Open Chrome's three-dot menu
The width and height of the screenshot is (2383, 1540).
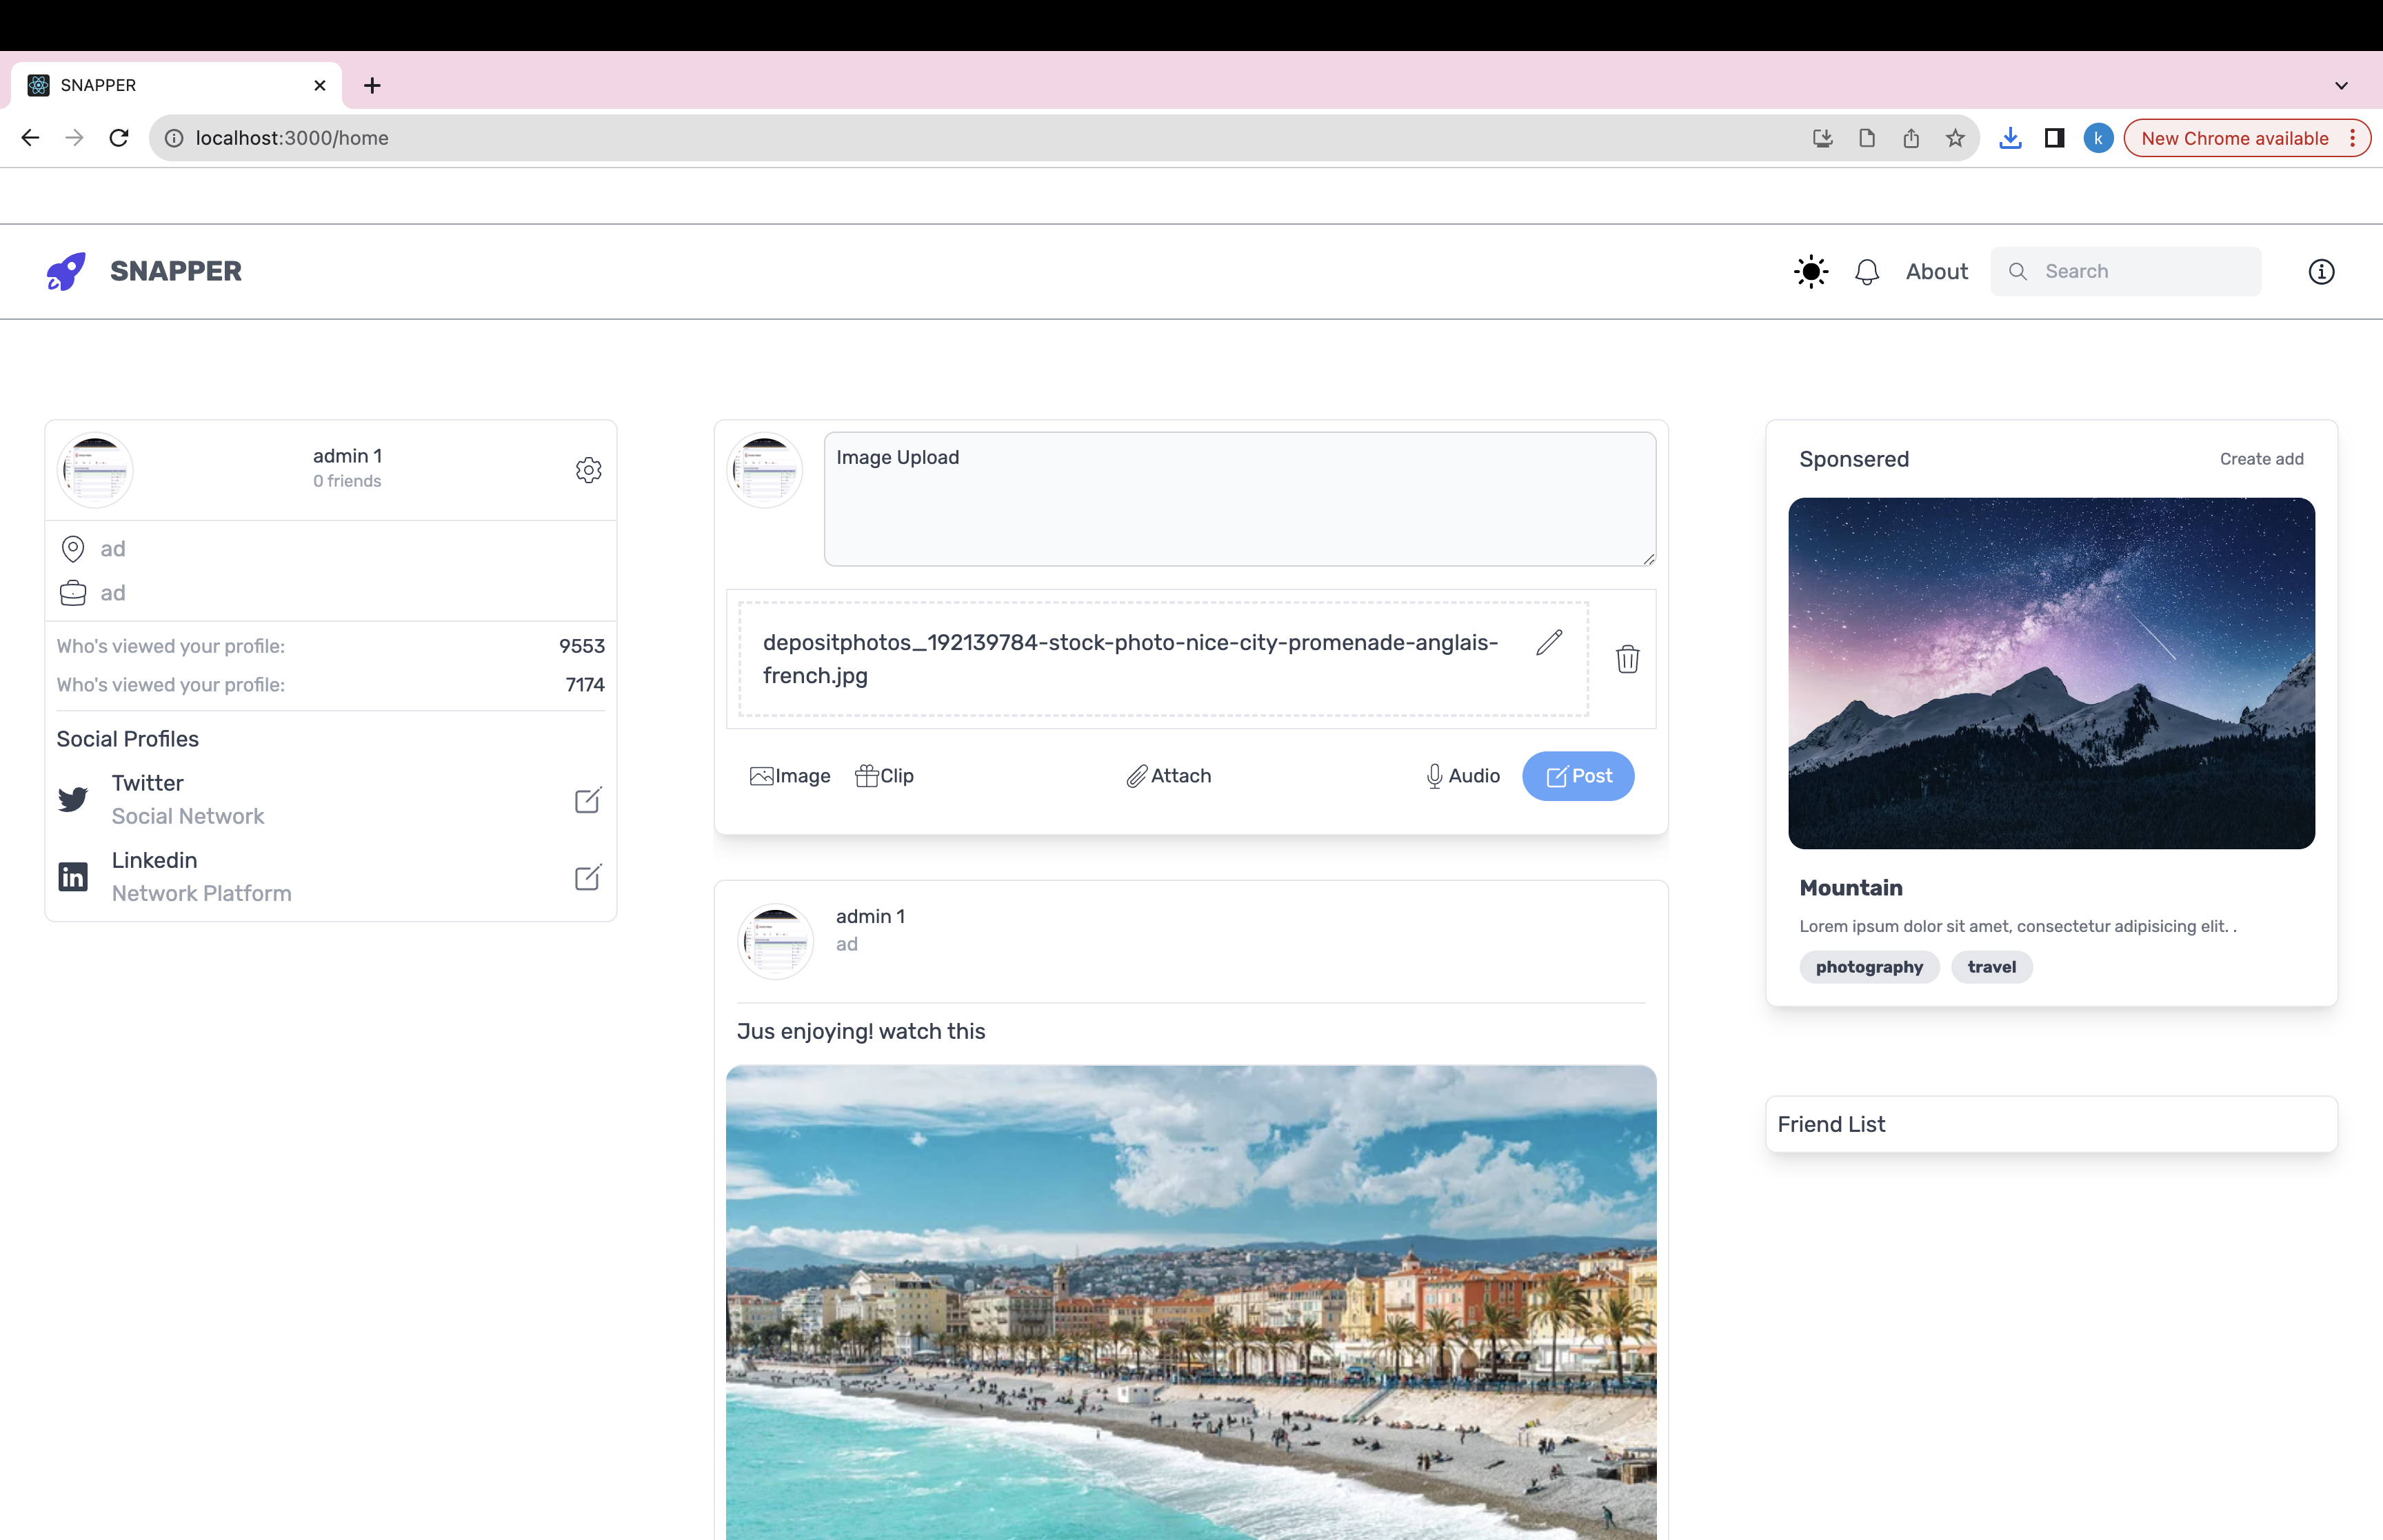[2352, 138]
